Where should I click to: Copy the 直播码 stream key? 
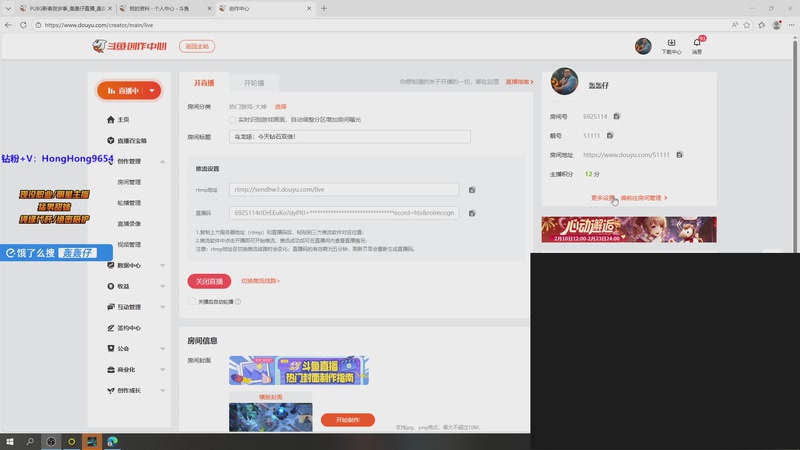pos(472,213)
